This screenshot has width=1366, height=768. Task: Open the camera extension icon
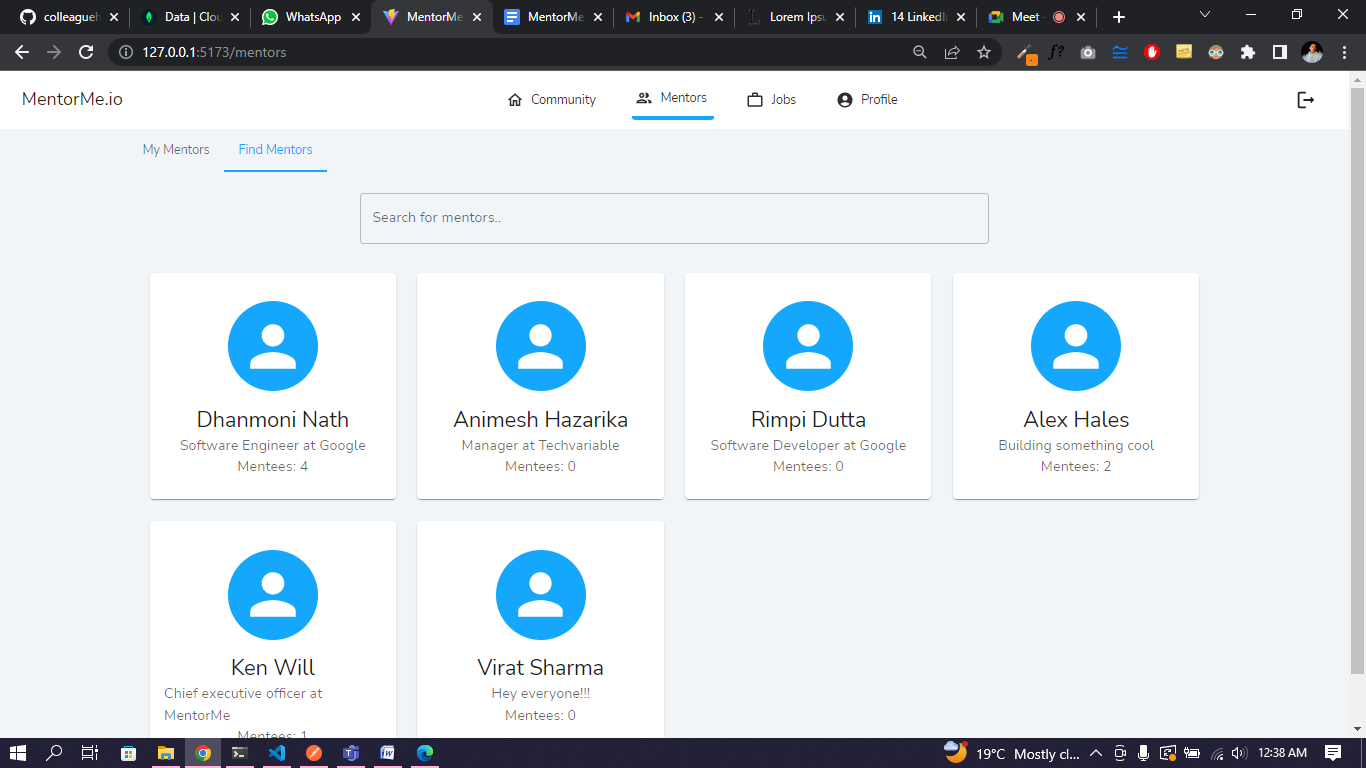1088,53
